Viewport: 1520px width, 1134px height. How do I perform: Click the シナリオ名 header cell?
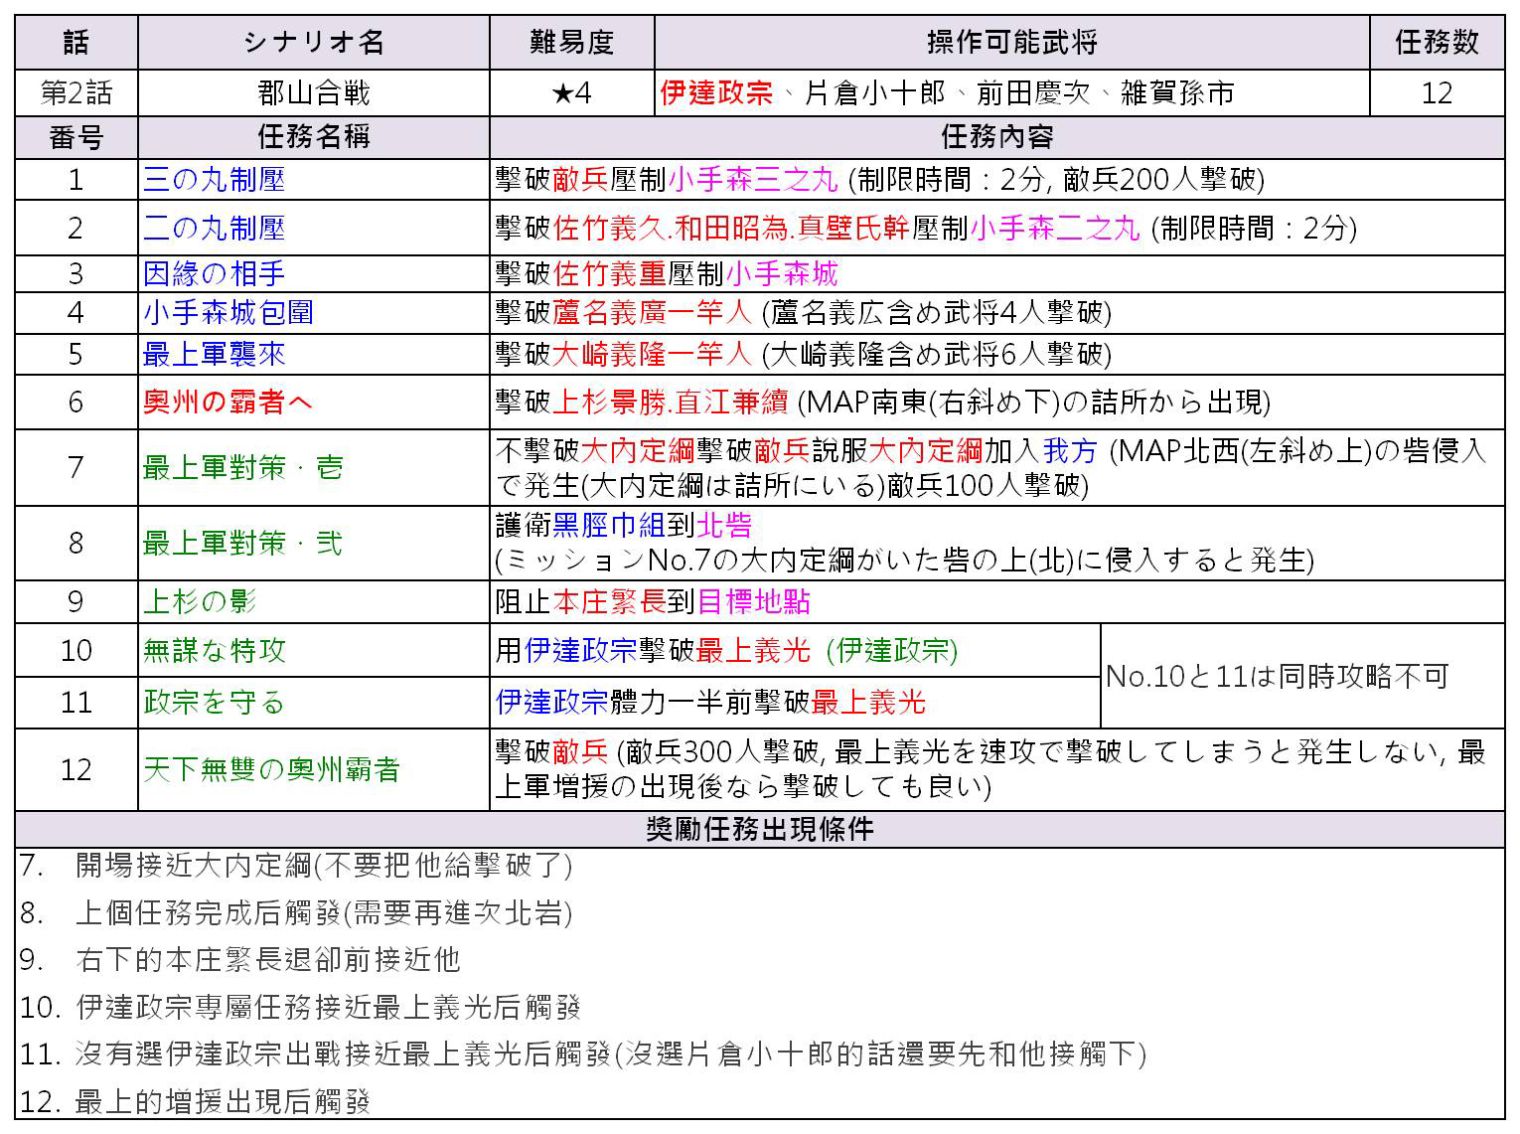point(314,42)
